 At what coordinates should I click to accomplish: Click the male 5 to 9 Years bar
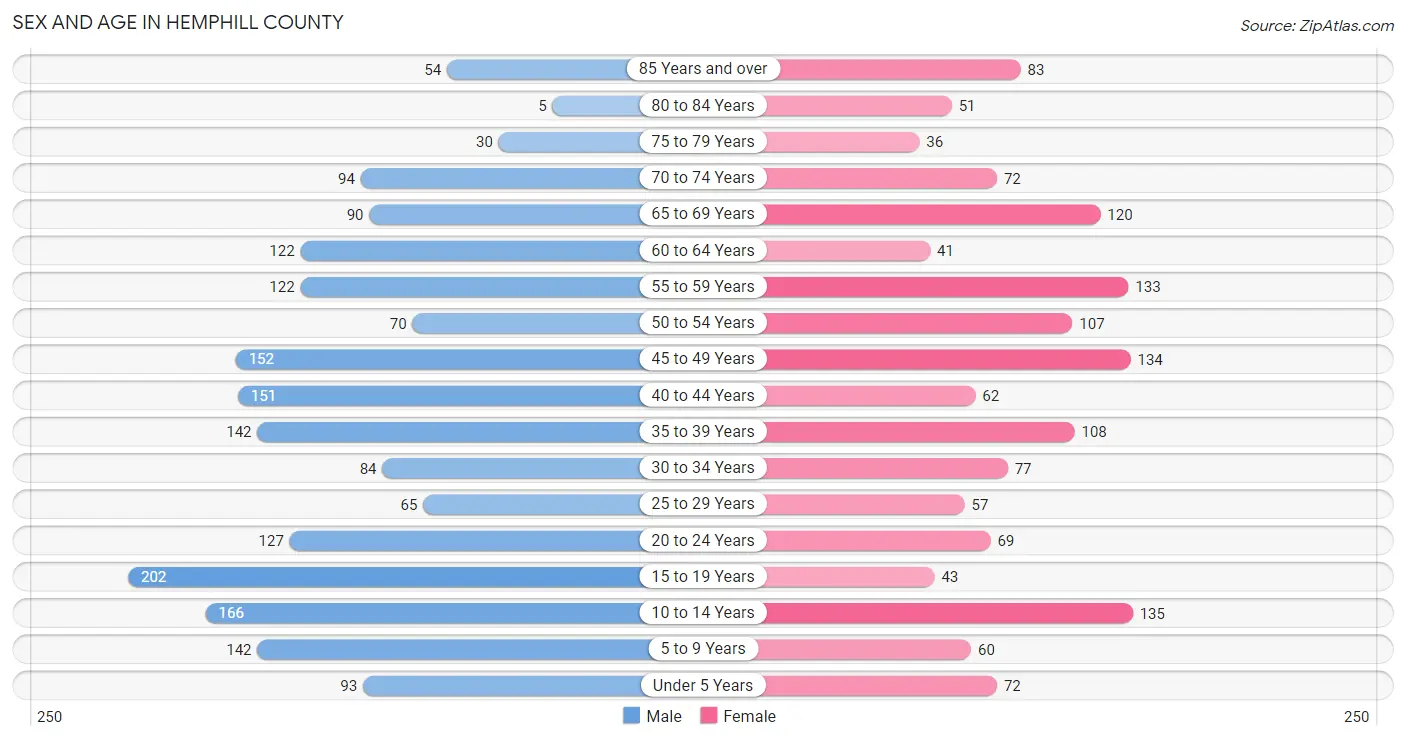tap(449, 649)
